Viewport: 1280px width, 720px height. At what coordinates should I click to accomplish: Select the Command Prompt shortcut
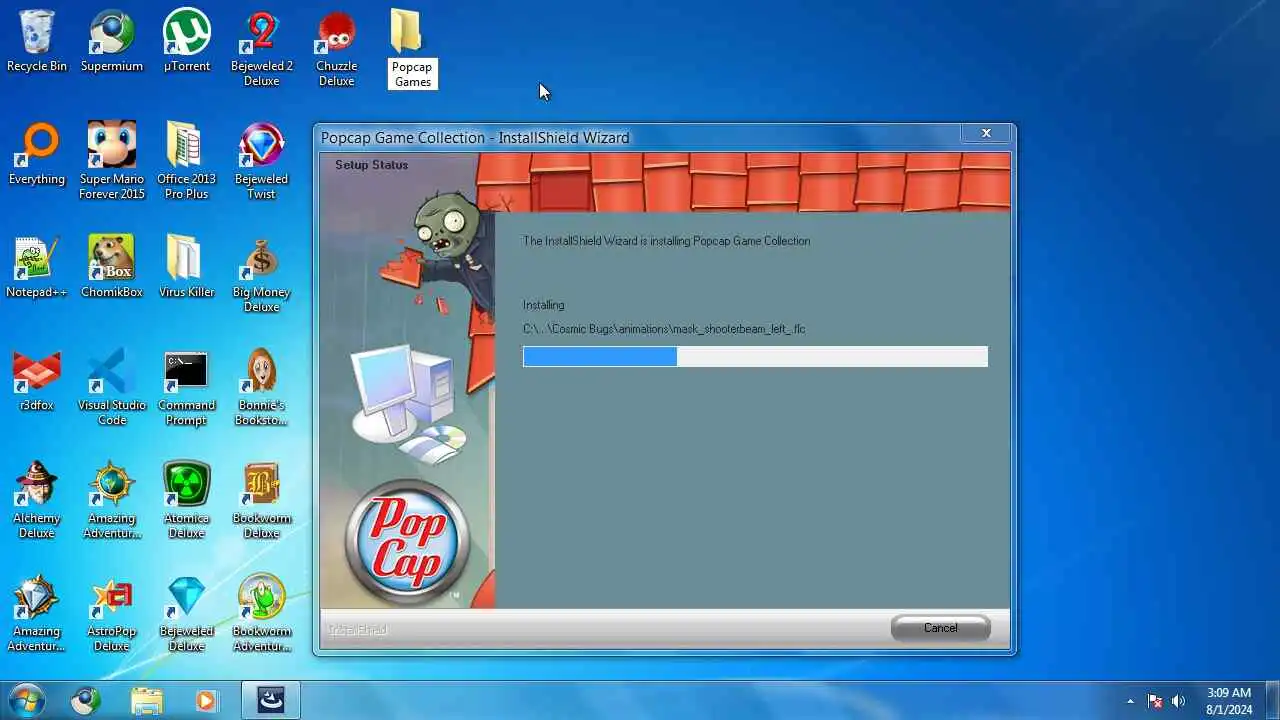tap(187, 387)
